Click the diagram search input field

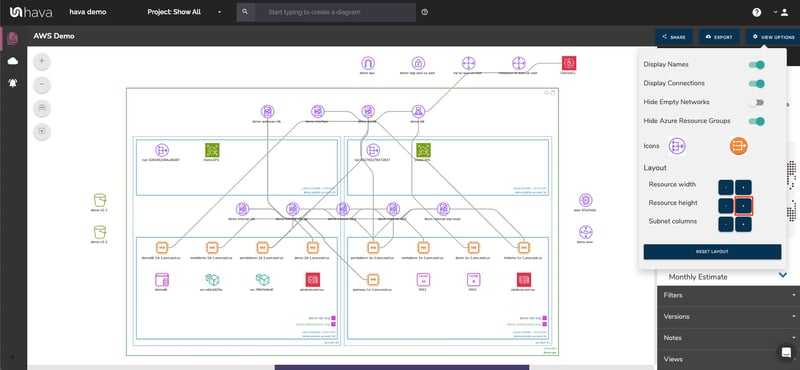tap(335, 12)
